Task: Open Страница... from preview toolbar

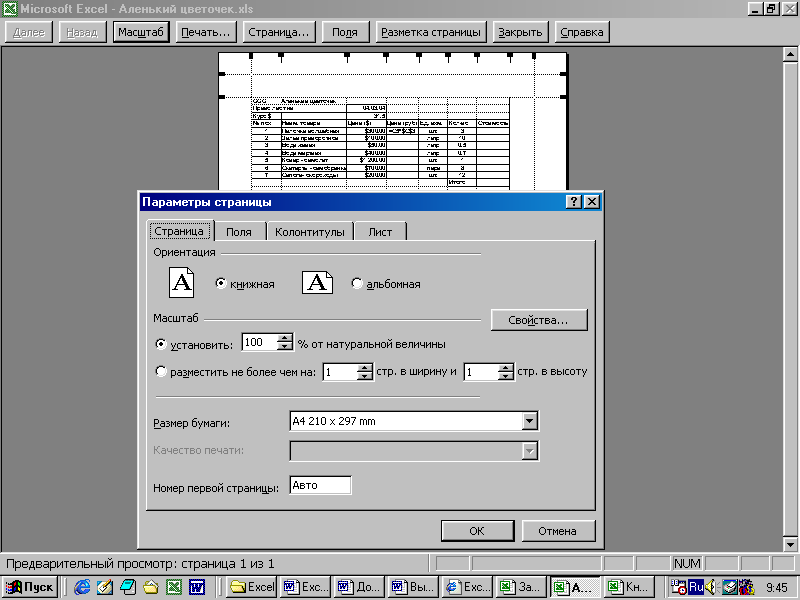Action: pyautogui.click(x=279, y=32)
